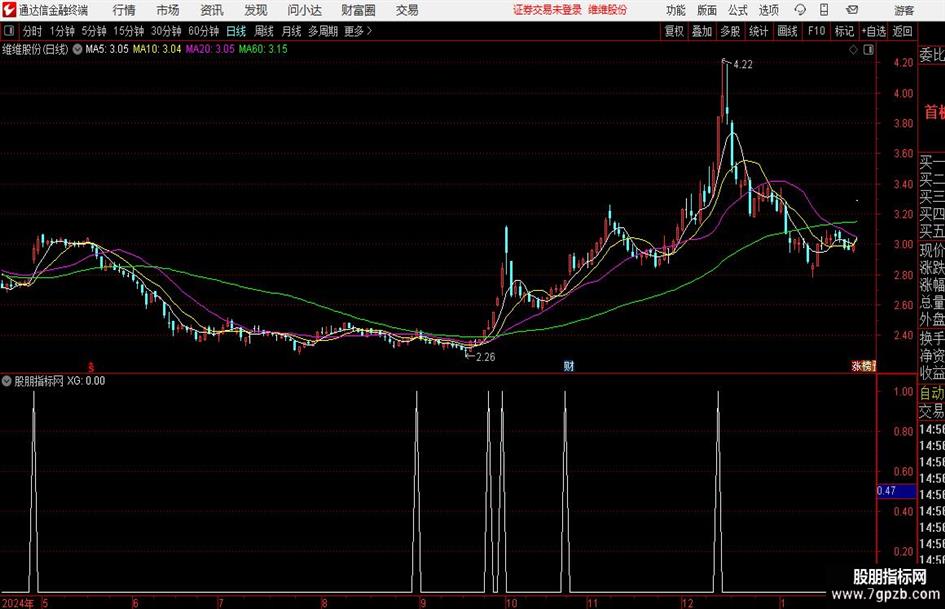
Task: Open the mail envelope icon
Action: click(x=852, y=10)
